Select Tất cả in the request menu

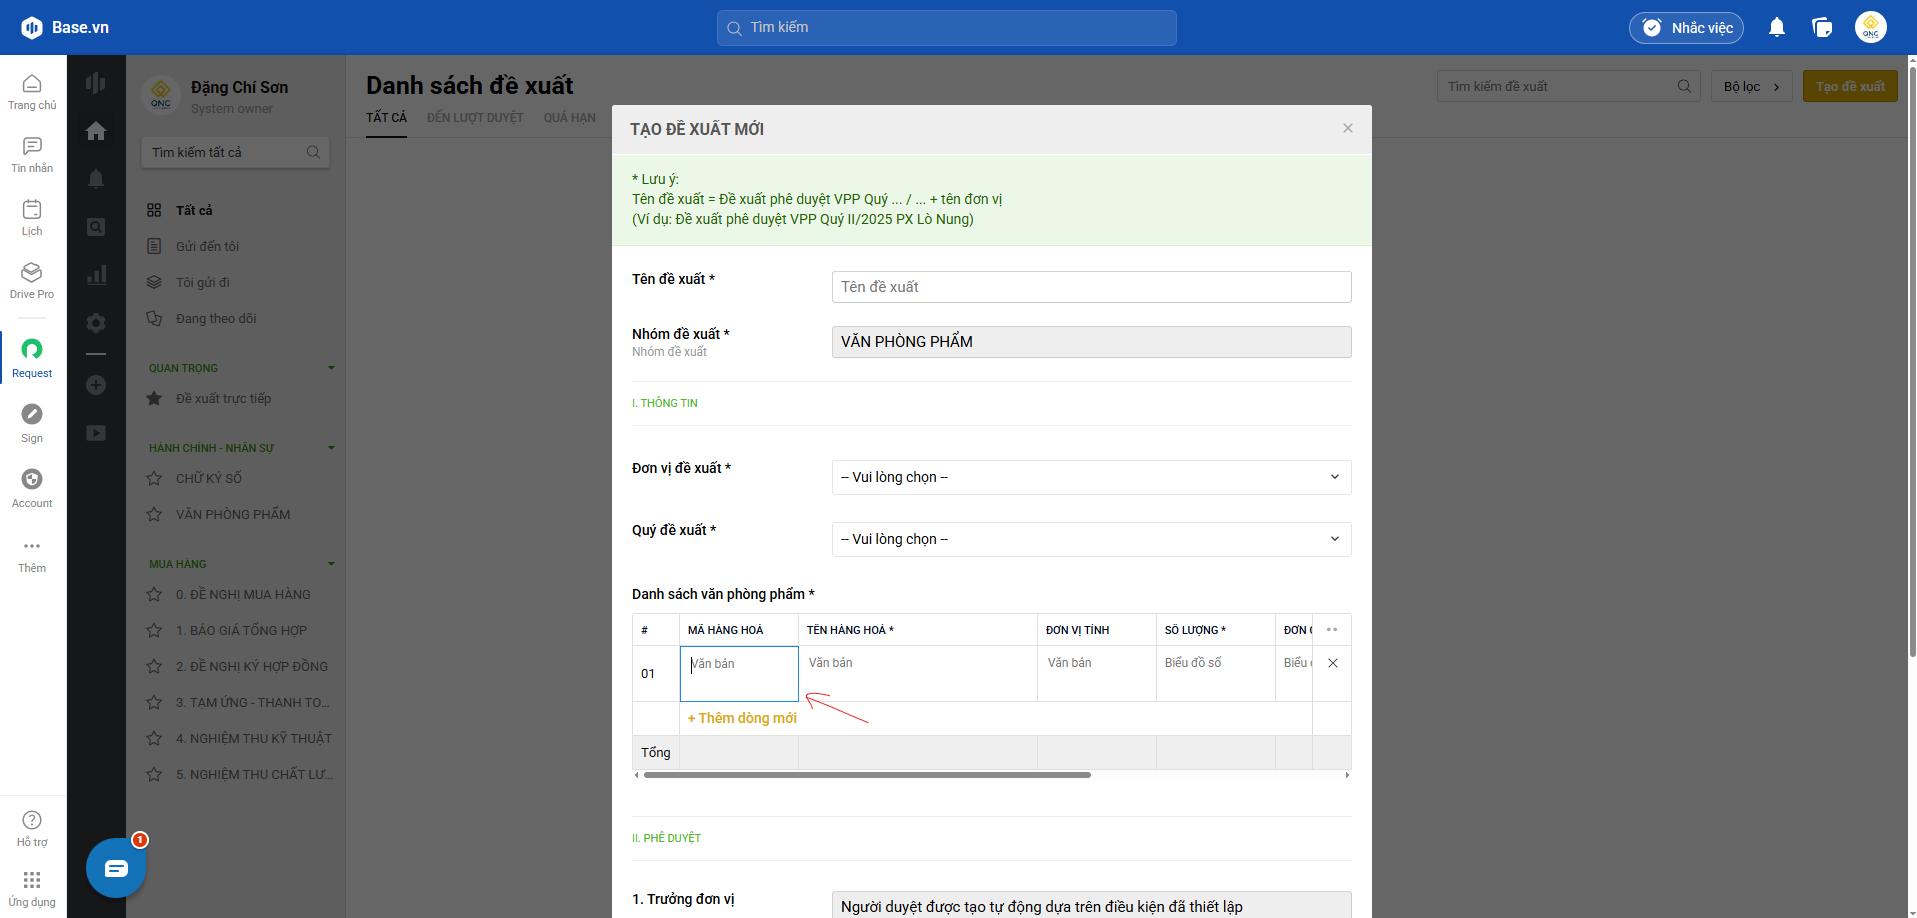click(194, 211)
